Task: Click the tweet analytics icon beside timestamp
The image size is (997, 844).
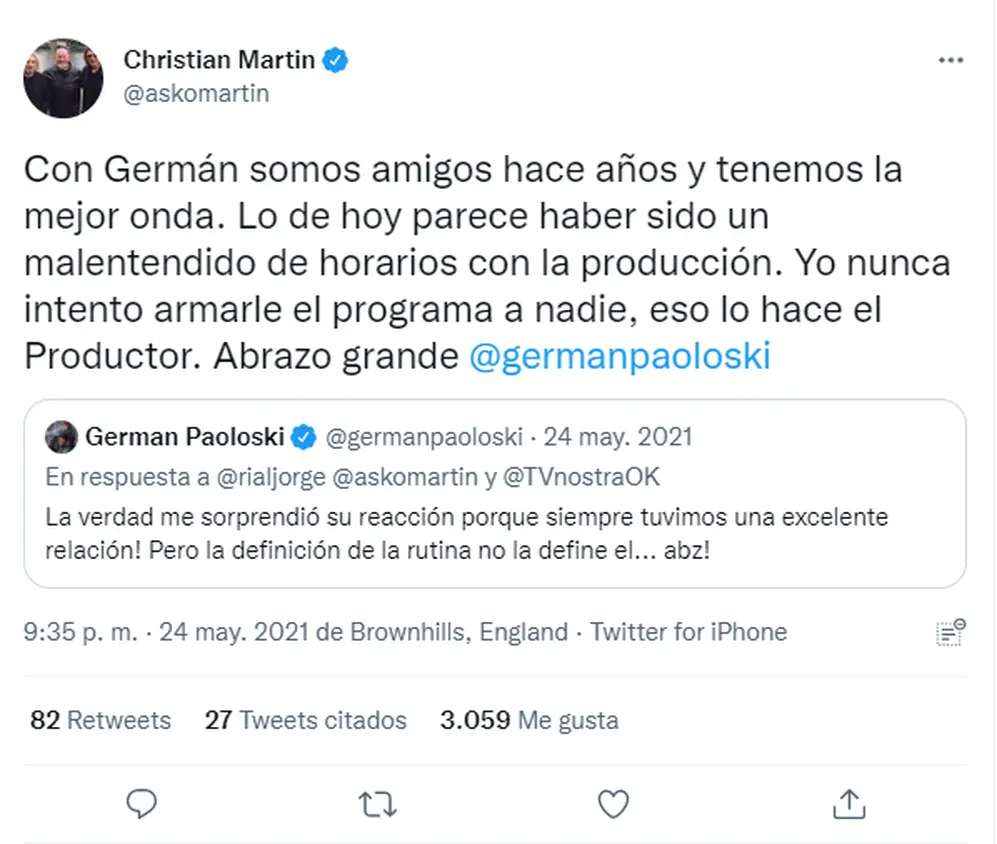Action: 951,632
